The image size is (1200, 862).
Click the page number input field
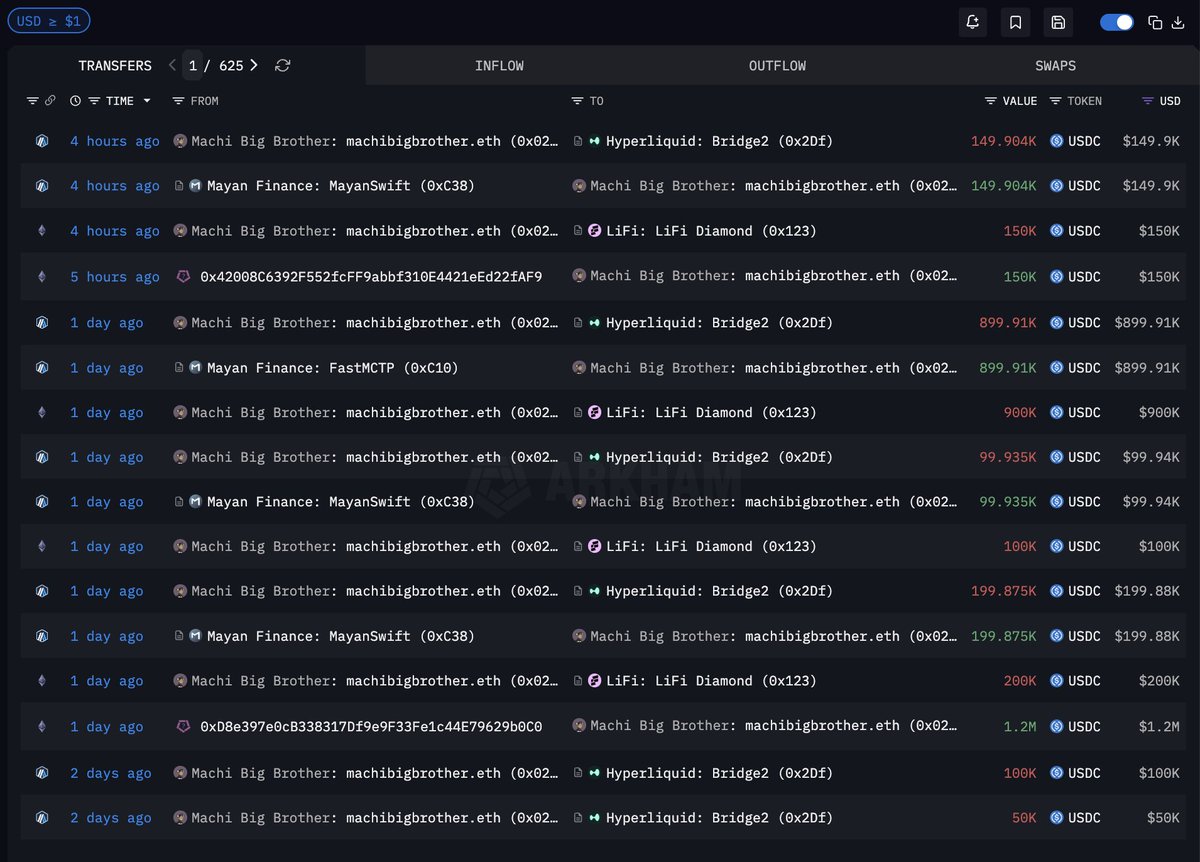(193, 66)
